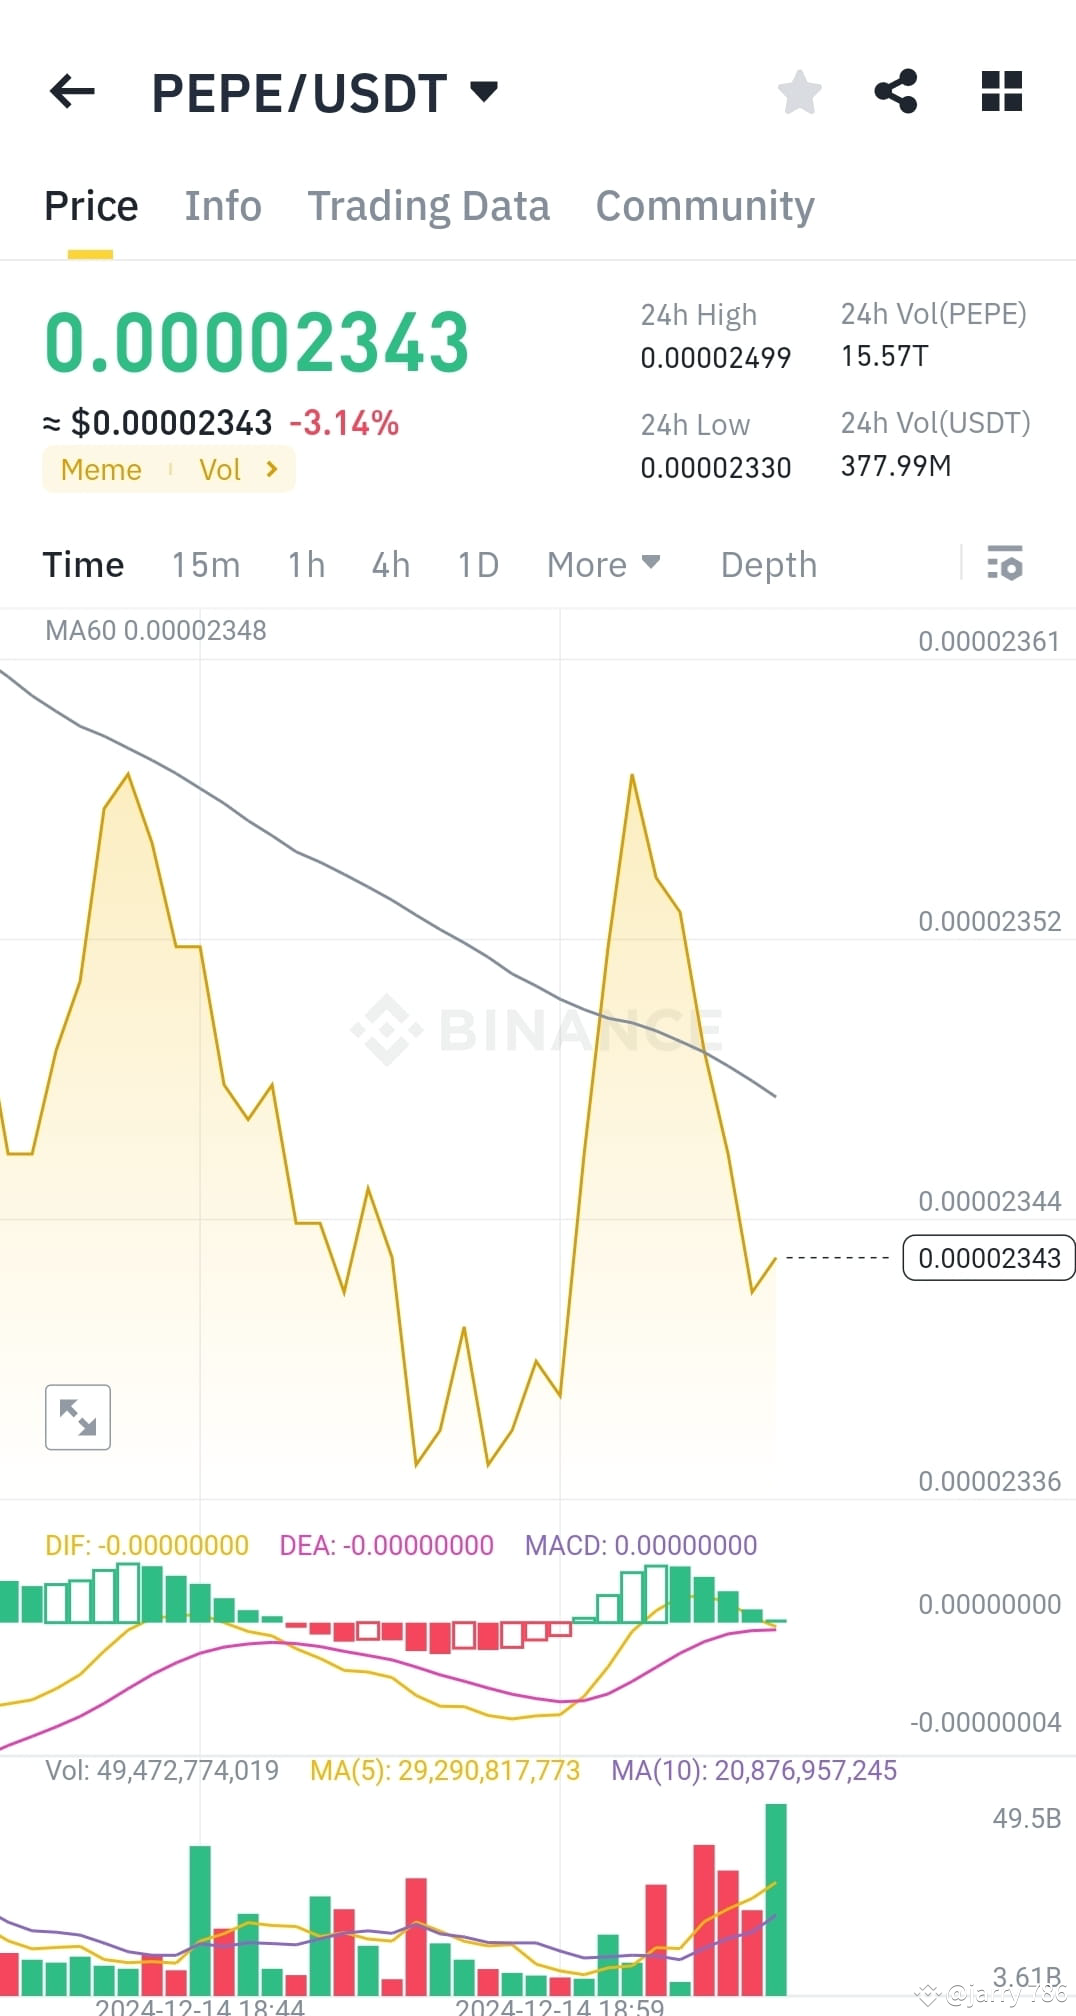
Task: Switch candle interval to 1D
Action: click(477, 564)
